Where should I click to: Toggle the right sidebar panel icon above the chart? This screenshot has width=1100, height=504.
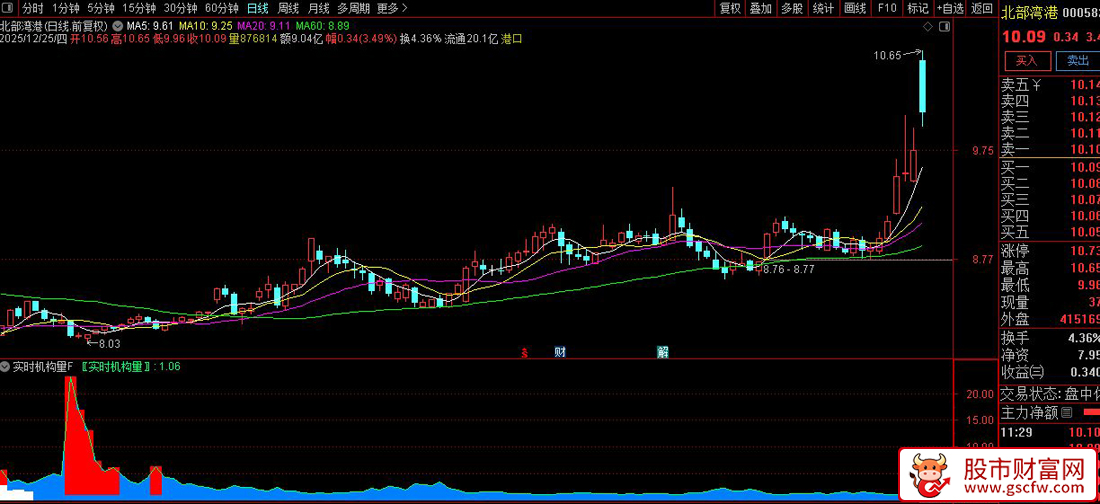coord(944,26)
